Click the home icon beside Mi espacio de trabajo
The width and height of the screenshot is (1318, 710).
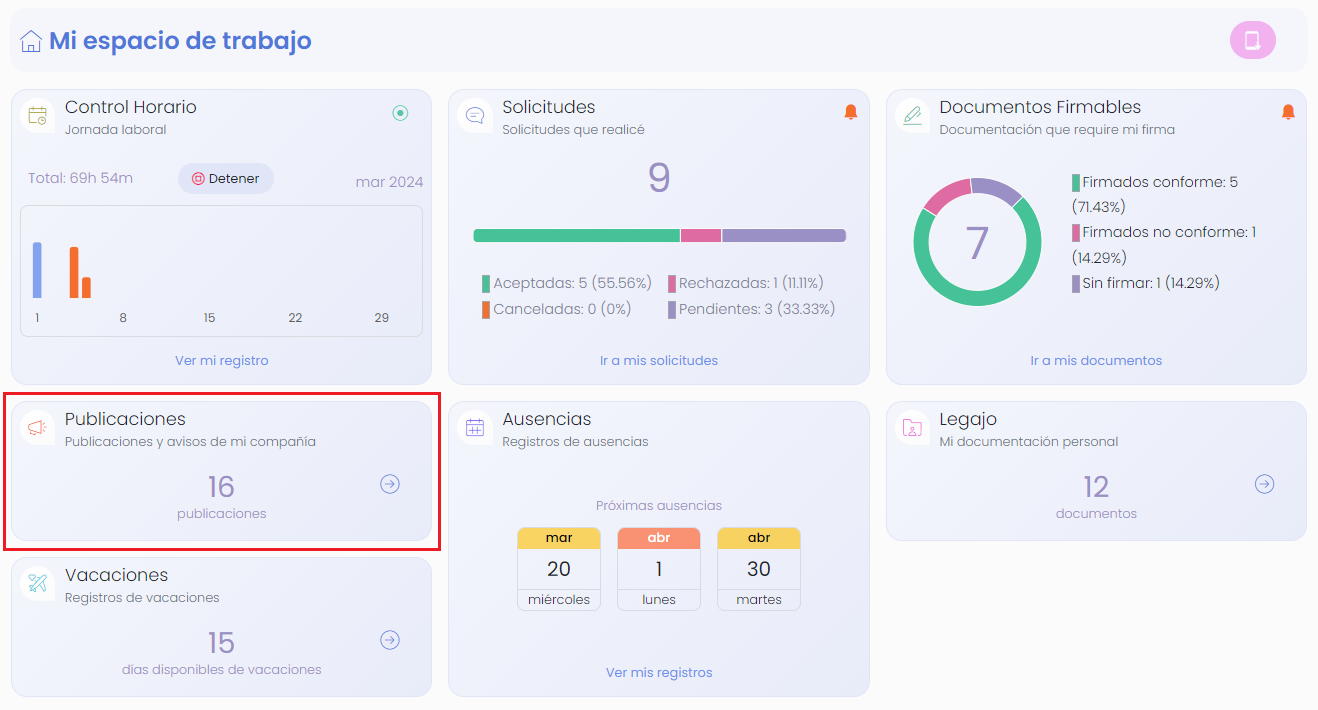[31, 41]
